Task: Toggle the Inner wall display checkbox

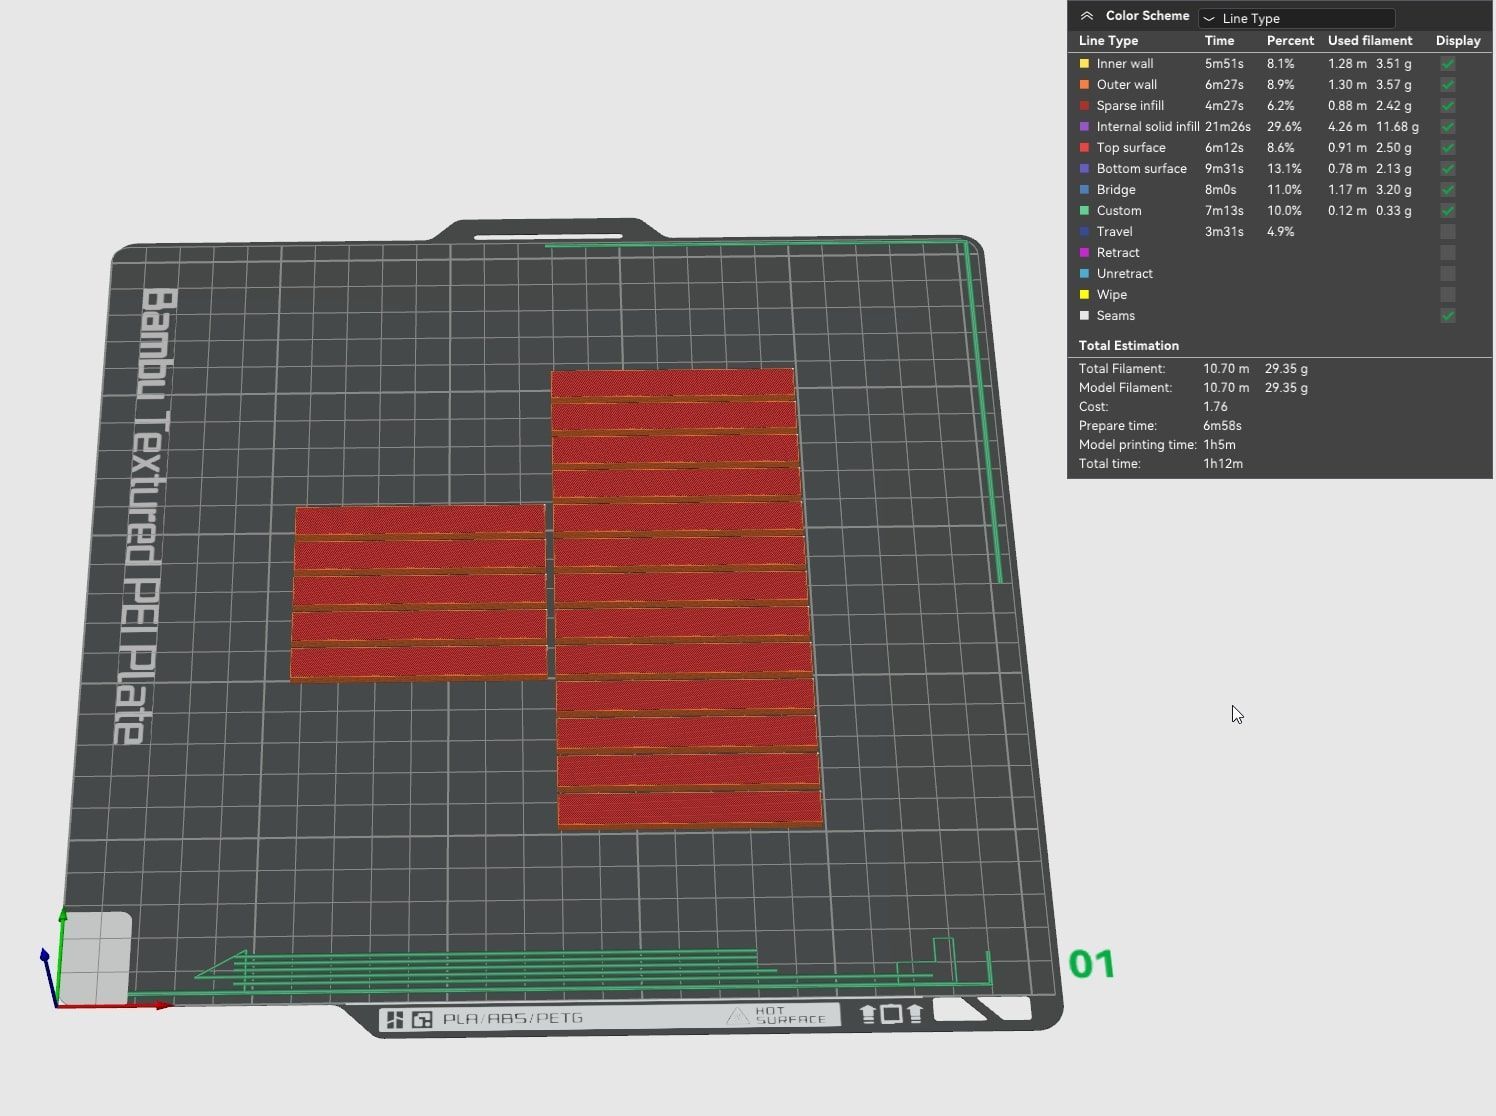Action: coord(1447,63)
